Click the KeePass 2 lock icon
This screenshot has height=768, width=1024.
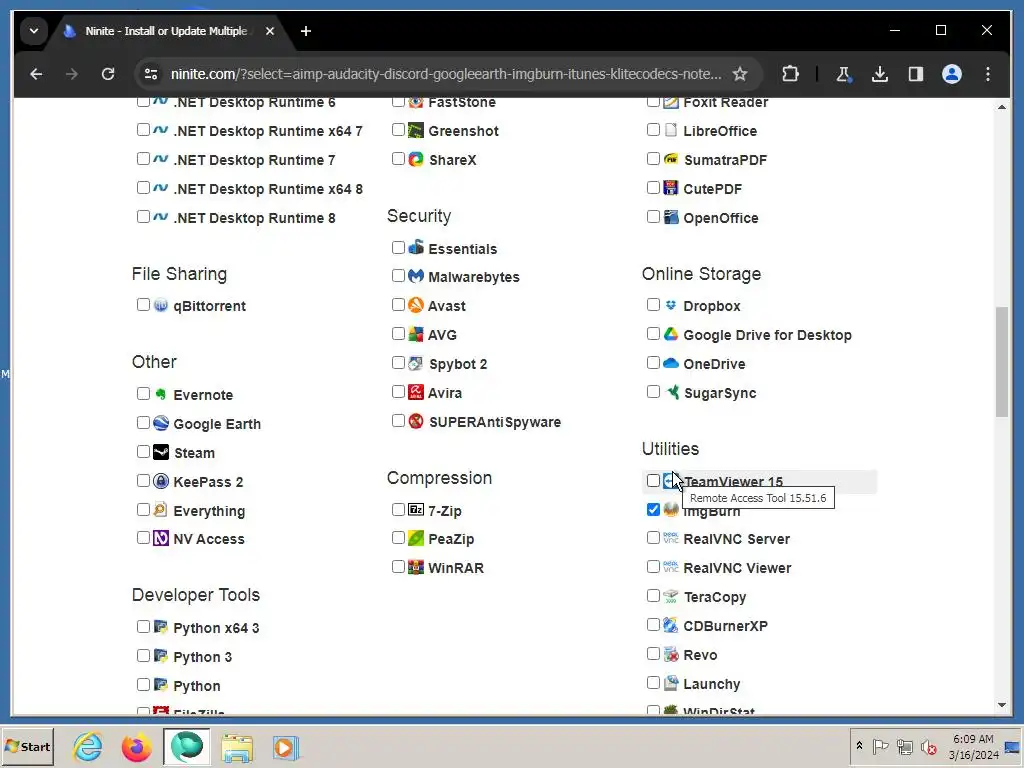(161, 481)
